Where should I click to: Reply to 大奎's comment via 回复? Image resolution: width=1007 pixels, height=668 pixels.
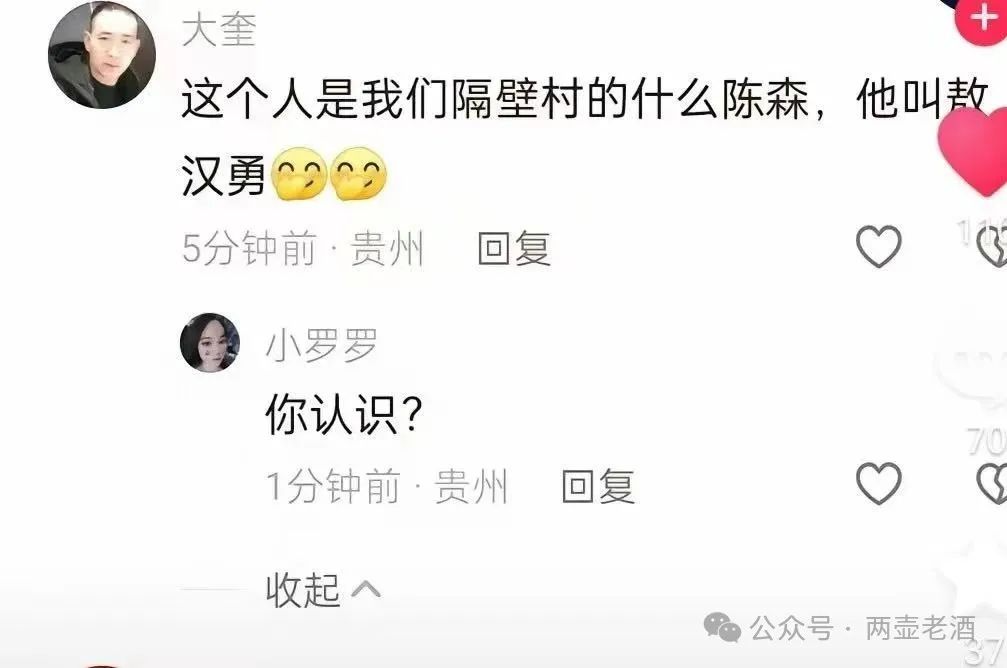(x=514, y=249)
